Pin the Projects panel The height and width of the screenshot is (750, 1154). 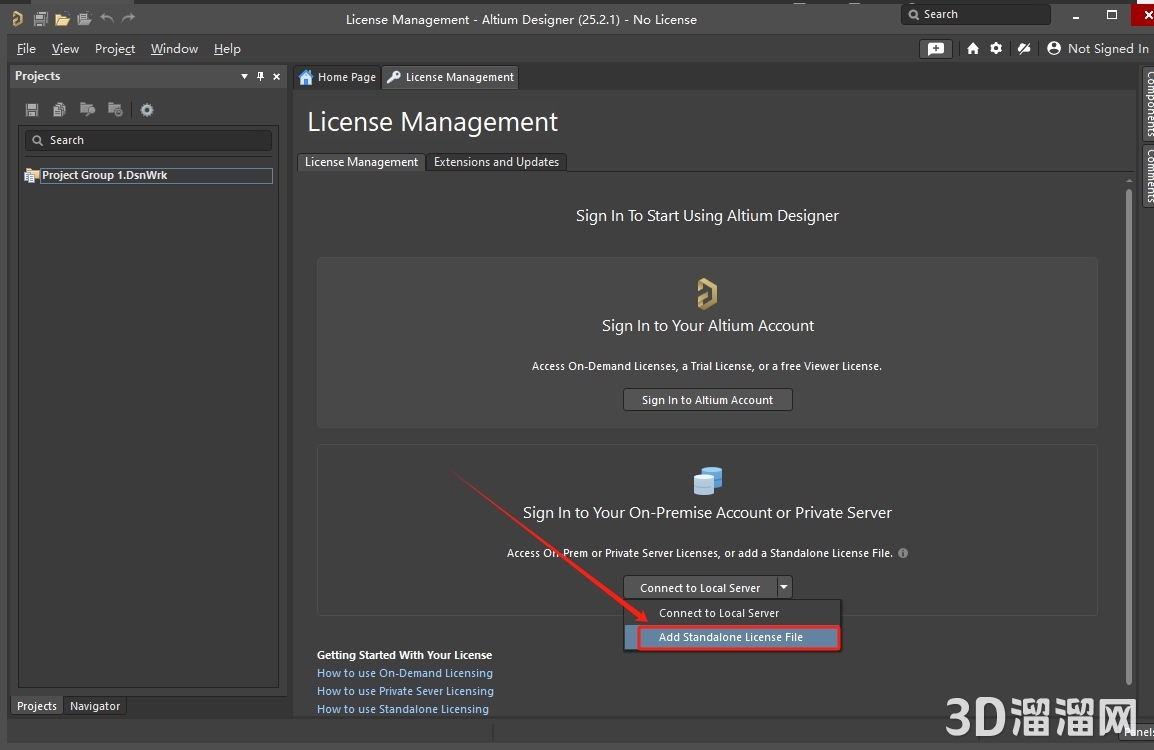(261, 77)
